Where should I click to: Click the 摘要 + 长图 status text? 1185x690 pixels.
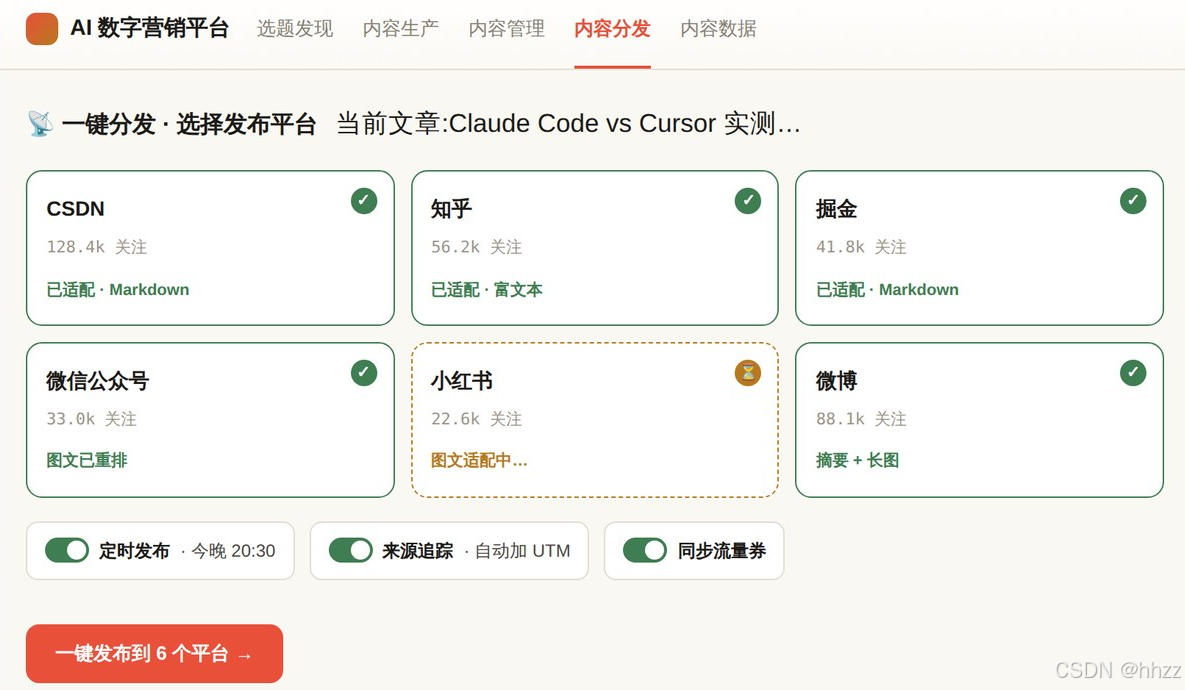click(x=857, y=460)
